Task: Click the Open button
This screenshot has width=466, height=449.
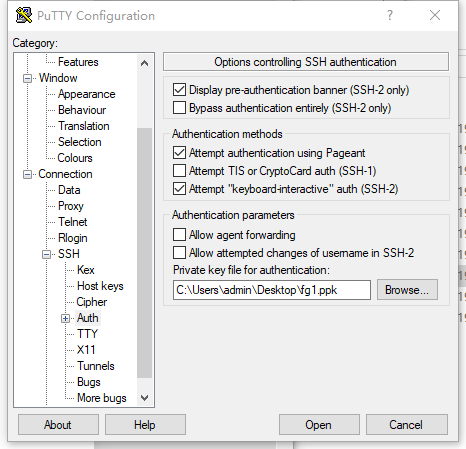Action: click(x=319, y=425)
